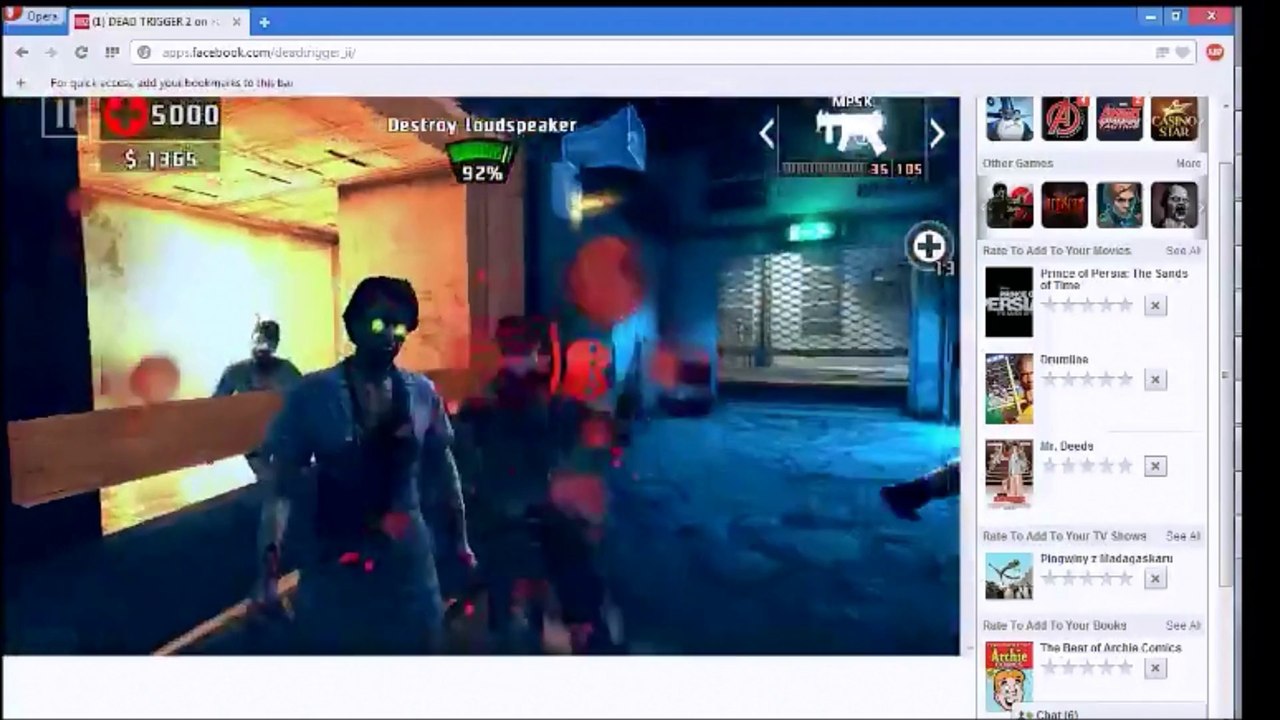This screenshot has height=720, width=1280.
Task: Rate Prince of Persia five stars
Action: click(1125, 305)
